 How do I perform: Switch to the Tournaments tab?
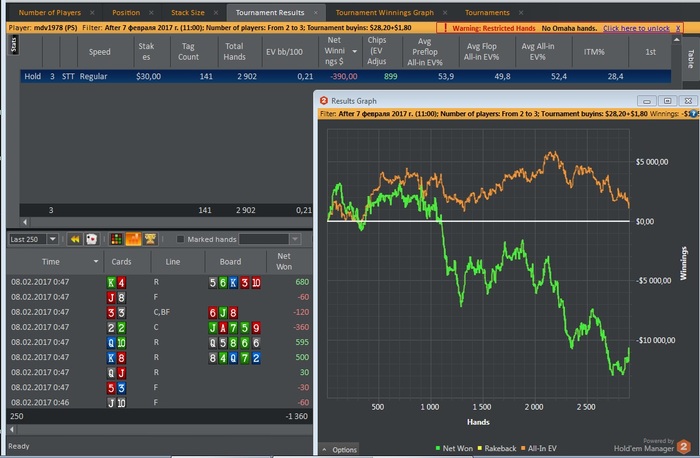pos(487,12)
